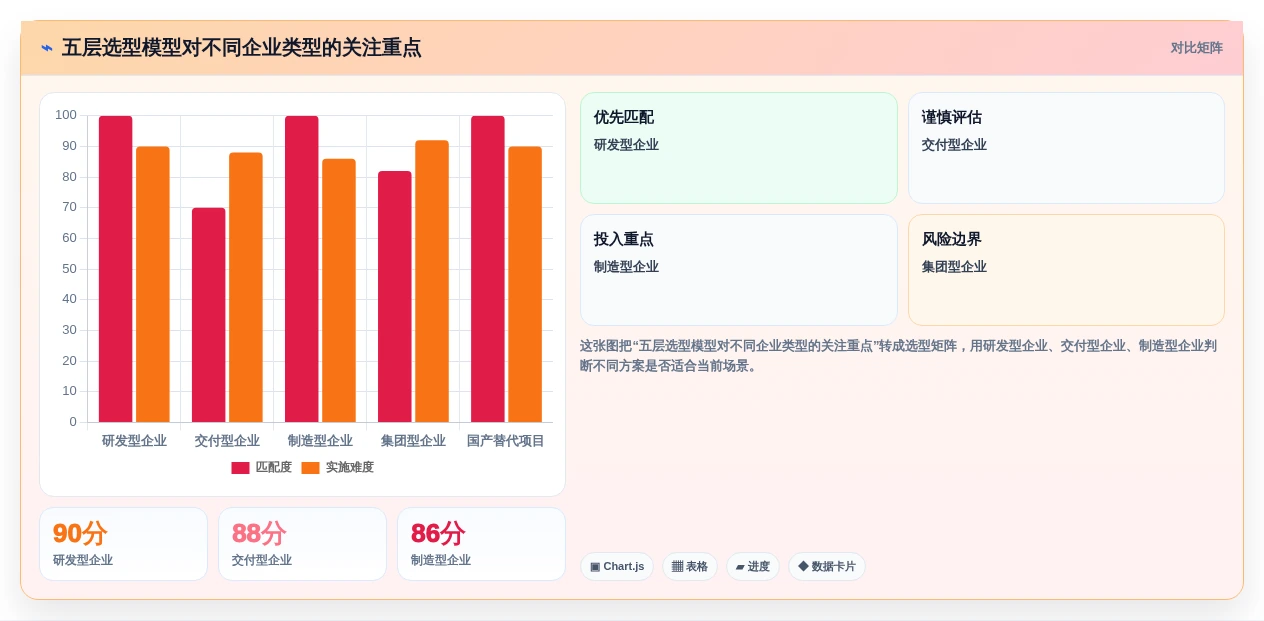Click the 100 y-axis tick label

[x=66, y=115]
